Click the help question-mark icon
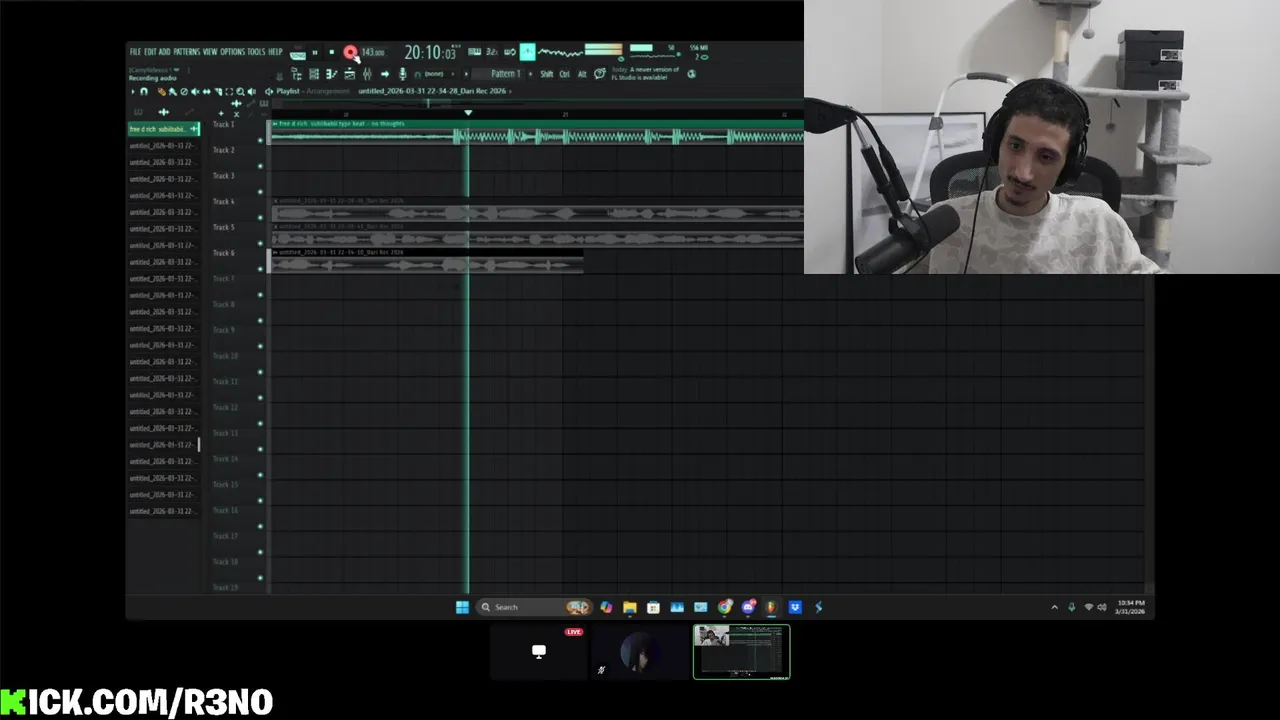Image resolution: width=1280 pixels, height=720 pixels. (600, 73)
